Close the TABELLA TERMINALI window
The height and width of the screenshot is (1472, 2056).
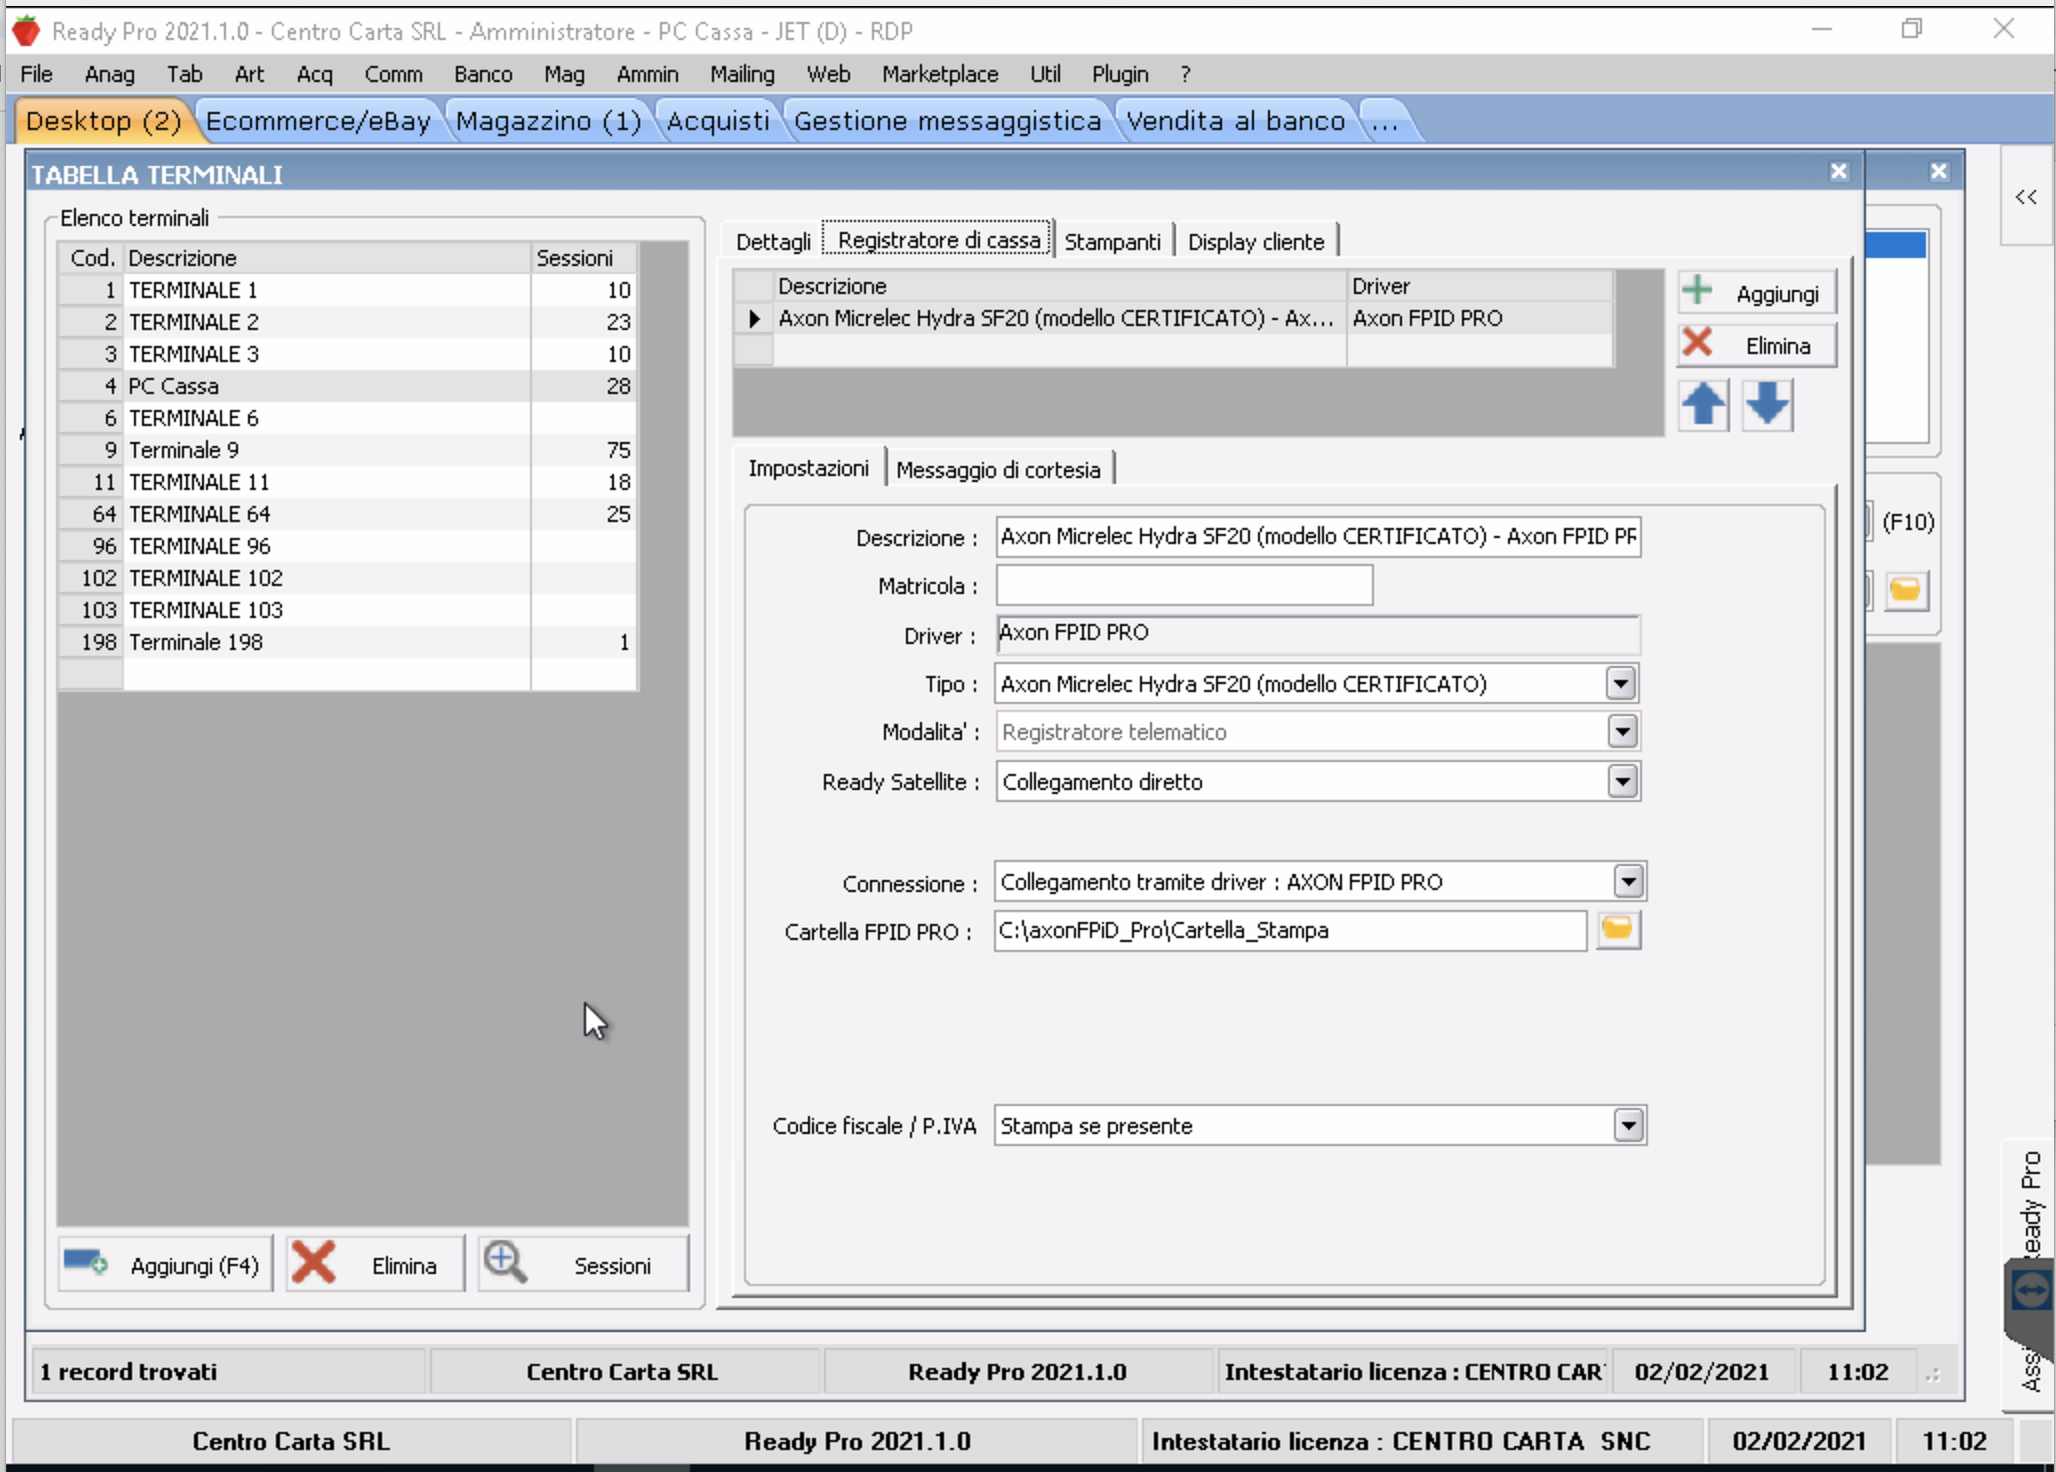1838,172
